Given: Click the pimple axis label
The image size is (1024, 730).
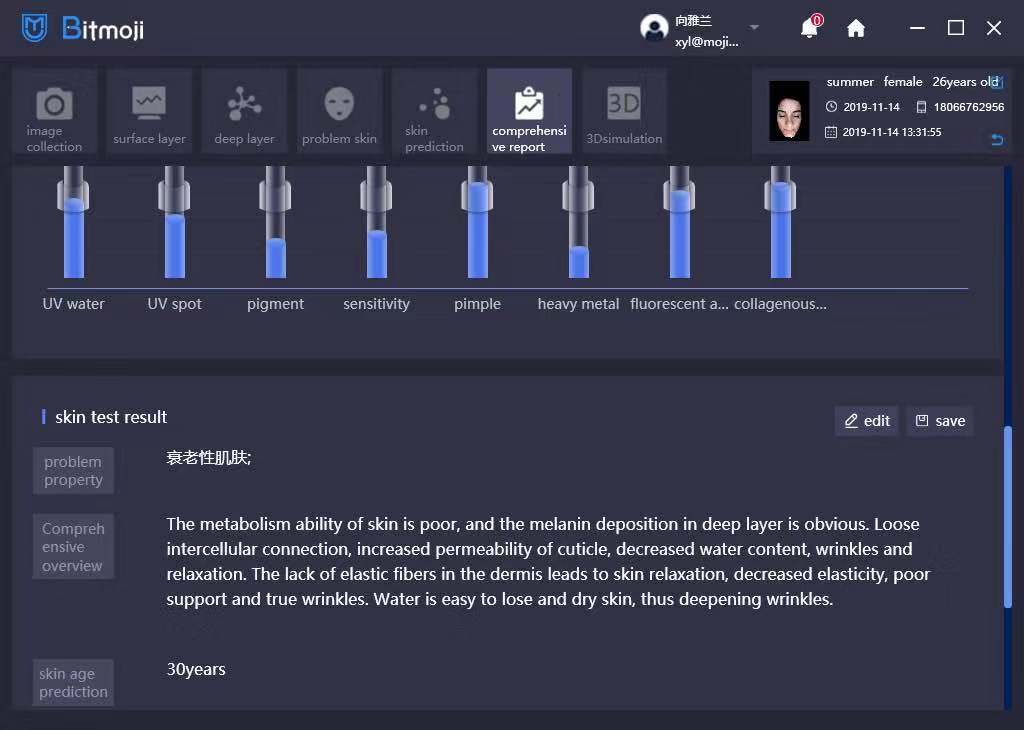Looking at the screenshot, I should 477,304.
